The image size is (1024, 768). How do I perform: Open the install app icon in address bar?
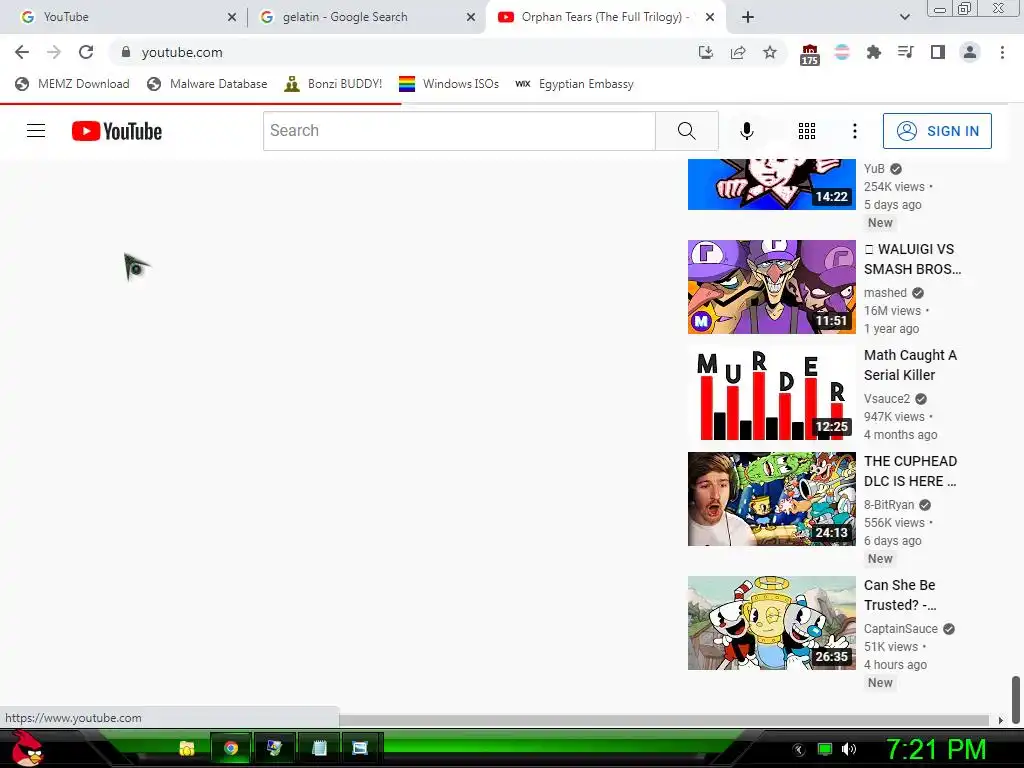click(705, 52)
